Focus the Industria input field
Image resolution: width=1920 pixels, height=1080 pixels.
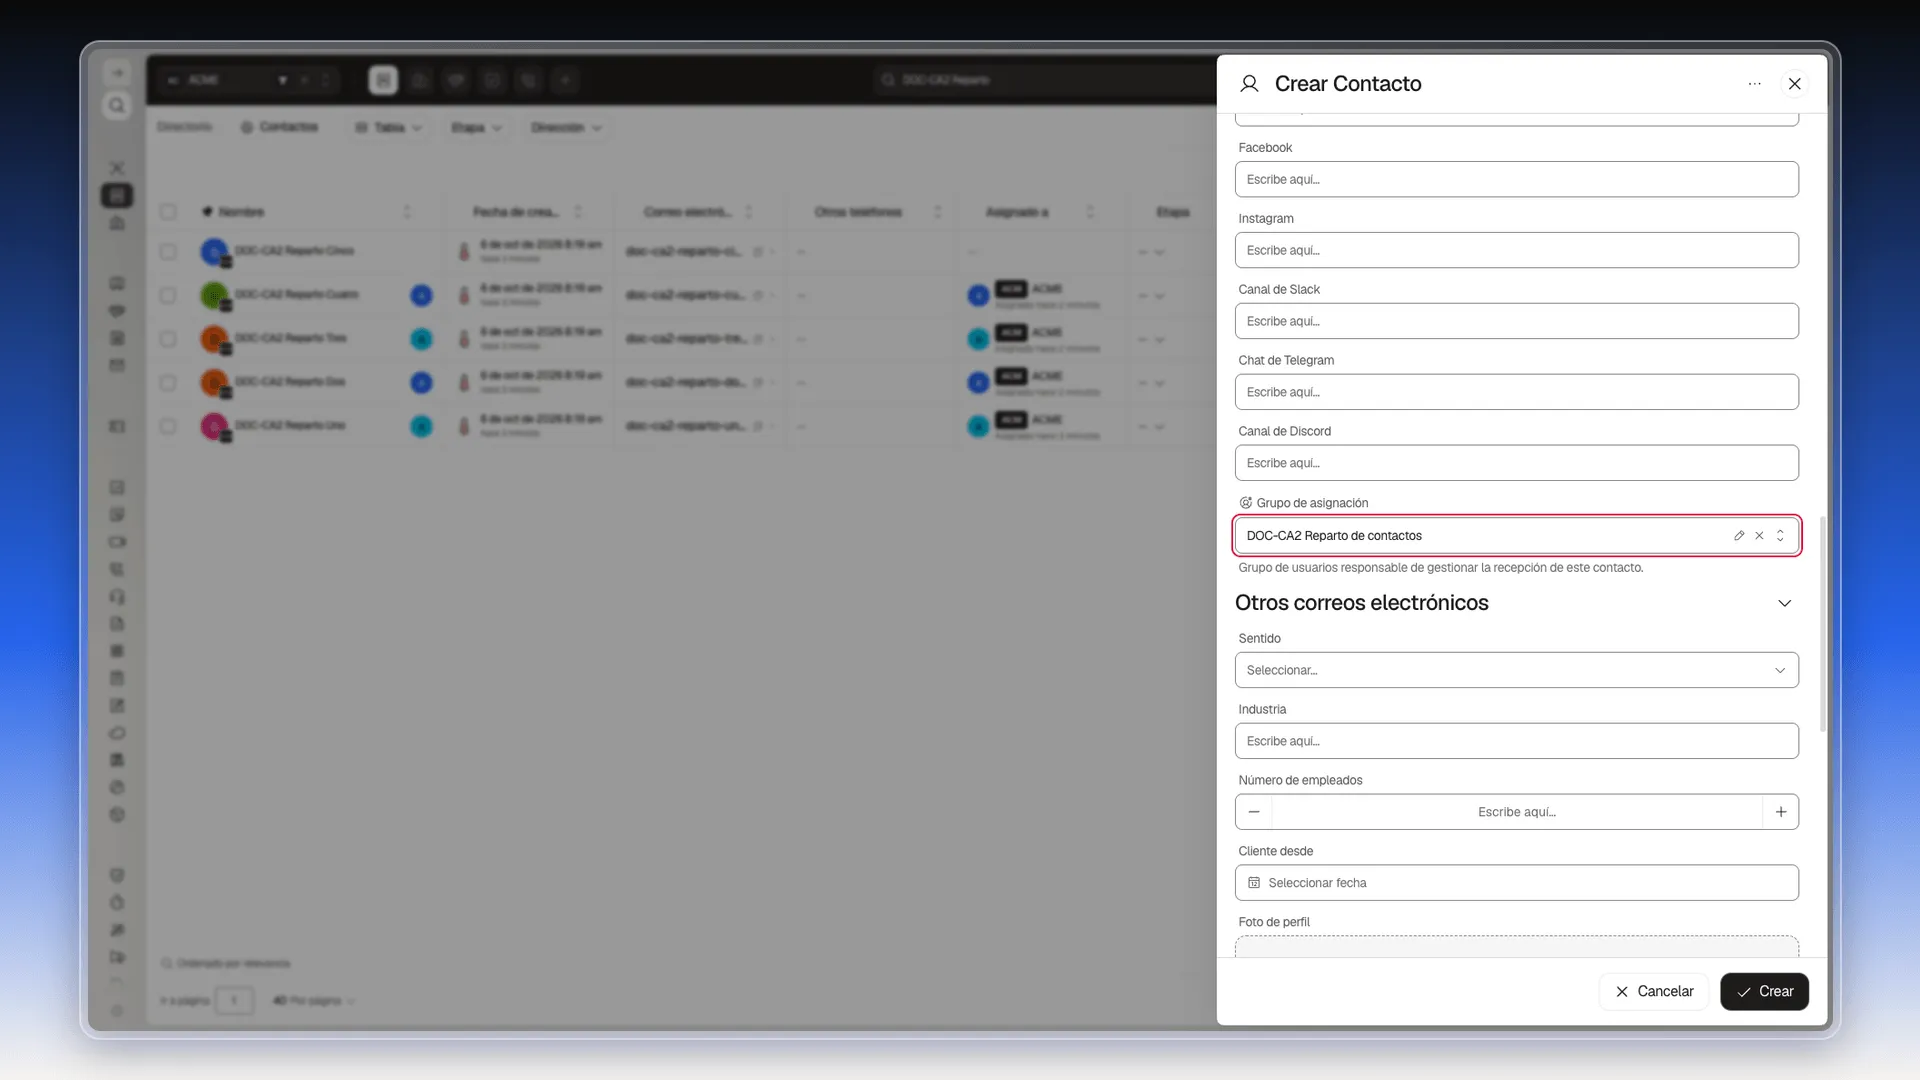[x=1516, y=741]
